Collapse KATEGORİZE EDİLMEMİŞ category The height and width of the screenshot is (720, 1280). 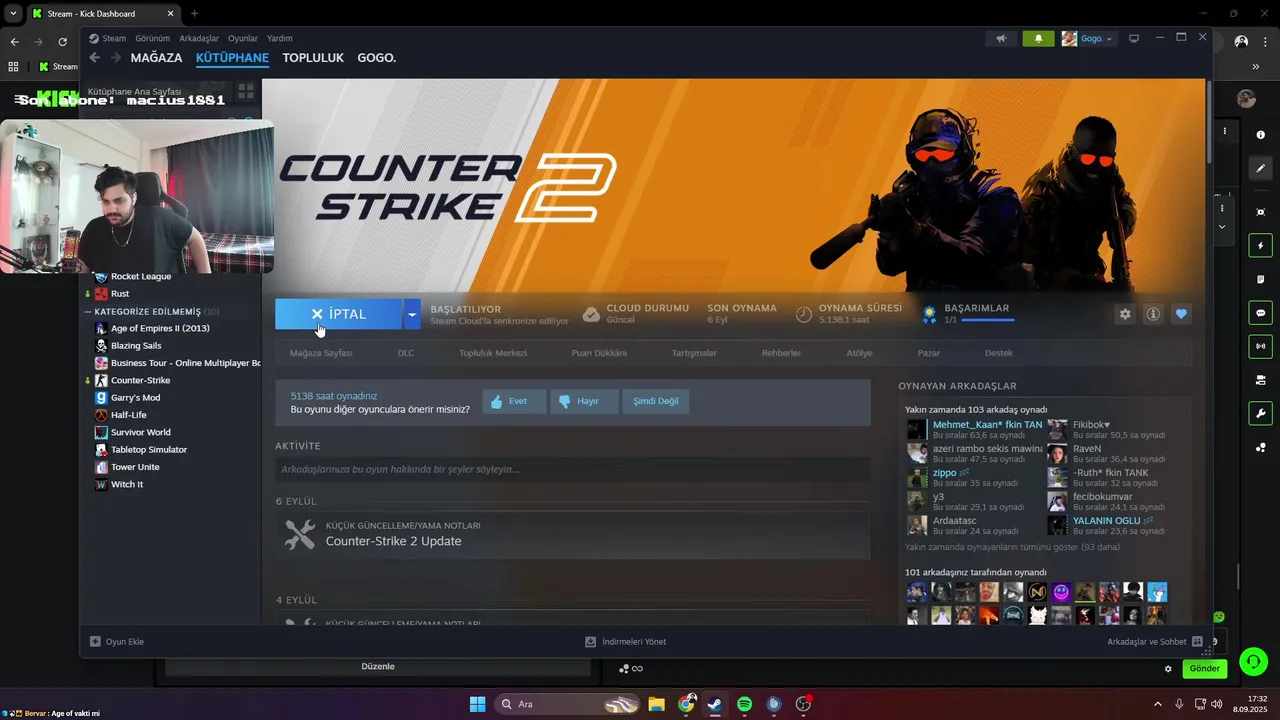[x=88, y=312]
